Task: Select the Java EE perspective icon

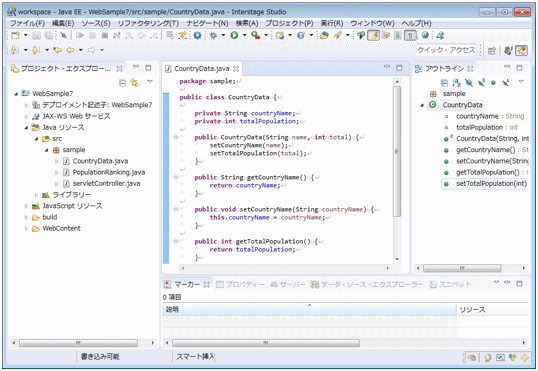Action: coord(522,51)
